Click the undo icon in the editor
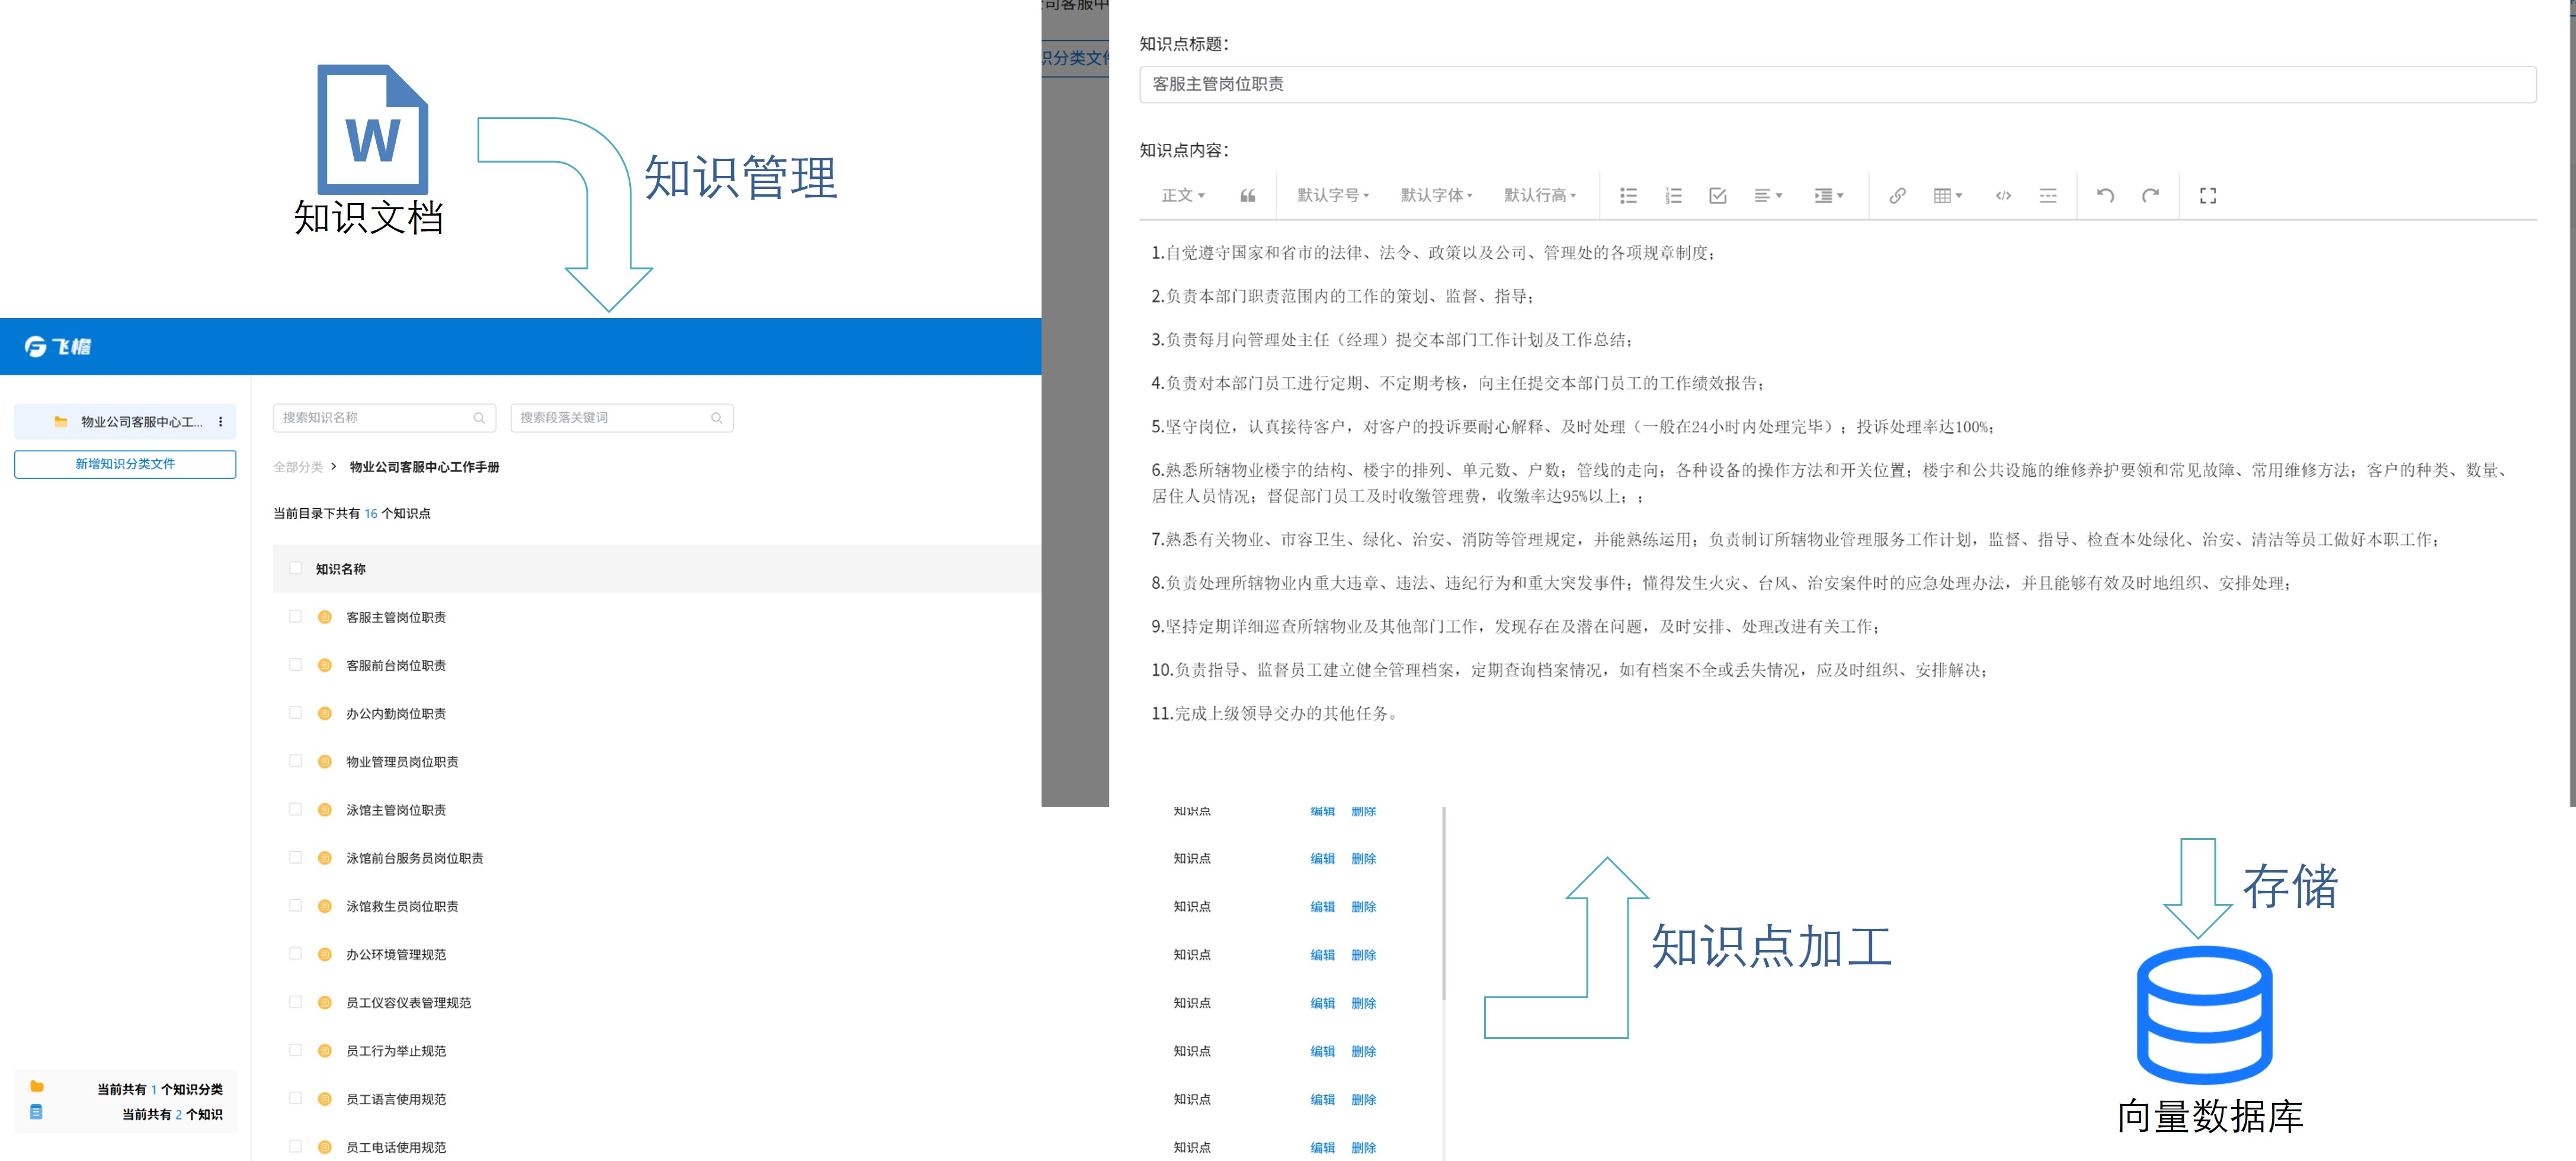Image resolution: width=2576 pixels, height=1161 pixels. click(x=2106, y=196)
